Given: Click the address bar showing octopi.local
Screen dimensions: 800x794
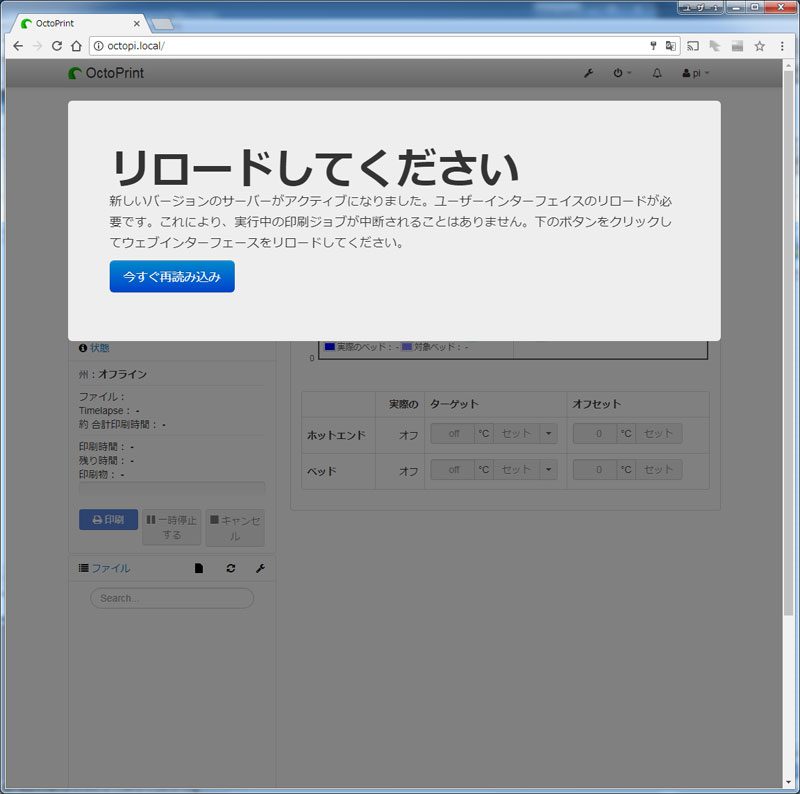Looking at the screenshot, I should 385,46.
